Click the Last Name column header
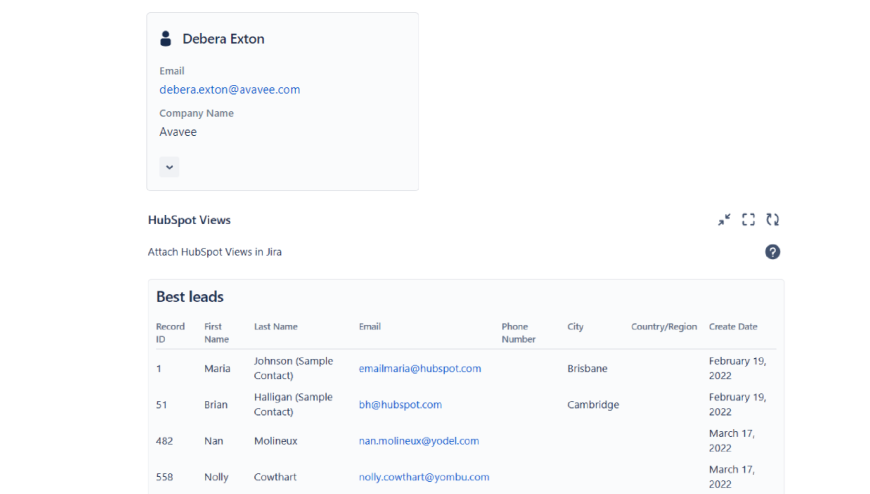 point(275,327)
